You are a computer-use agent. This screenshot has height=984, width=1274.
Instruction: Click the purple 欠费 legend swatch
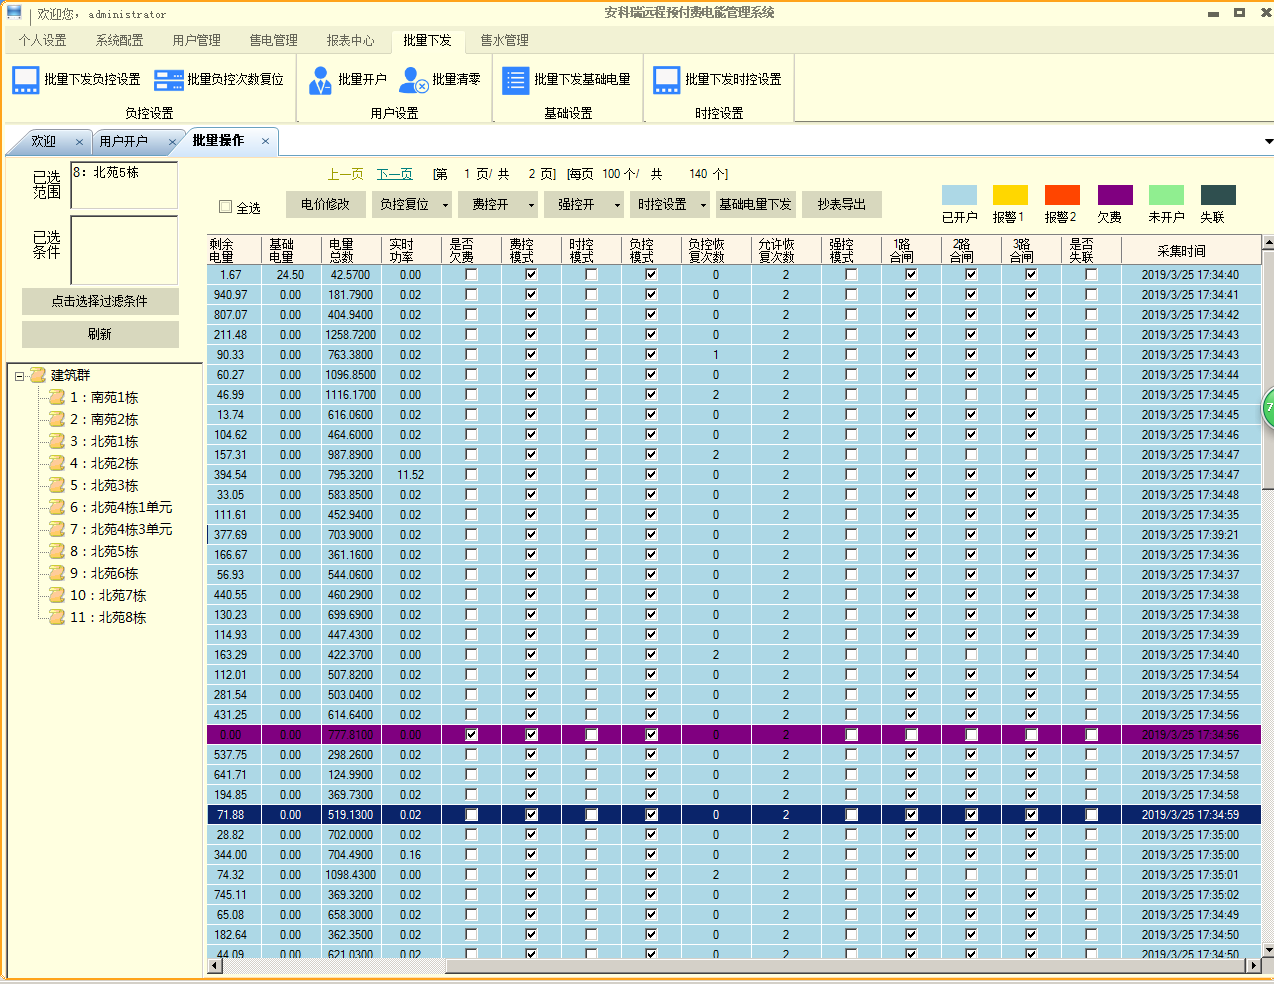(x=1115, y=195)
